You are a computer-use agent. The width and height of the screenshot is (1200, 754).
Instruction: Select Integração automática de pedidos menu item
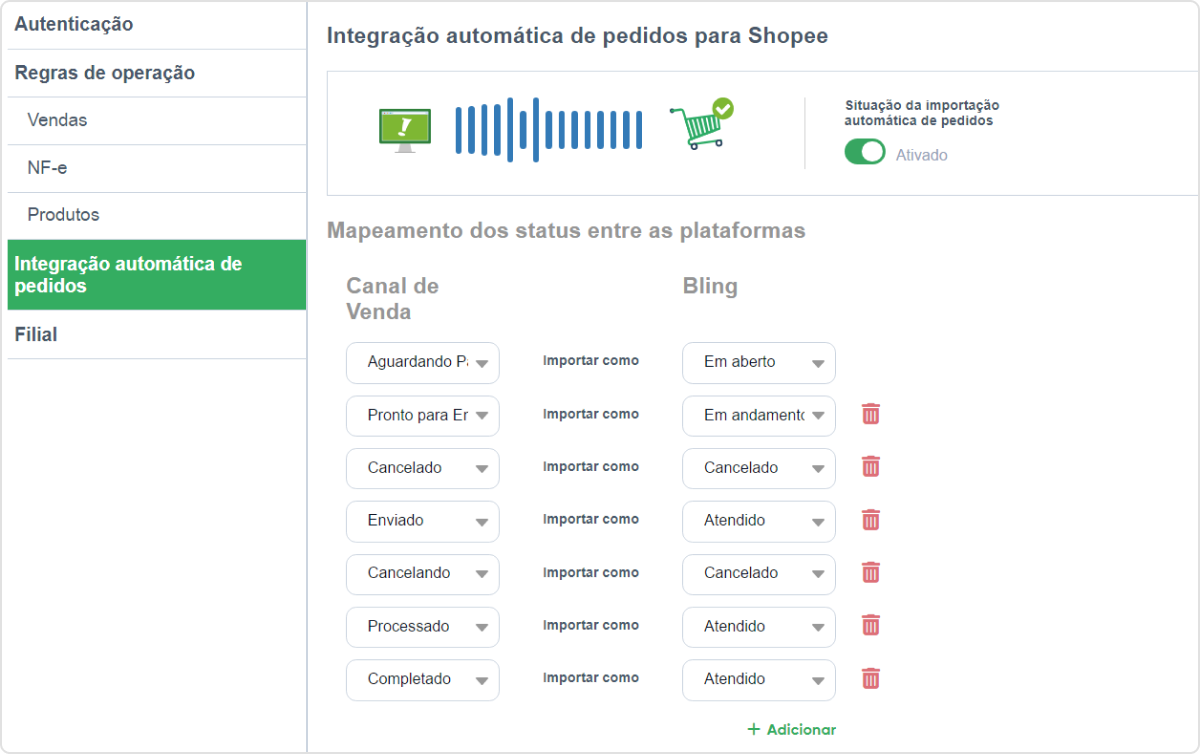[x=157, y=275]
